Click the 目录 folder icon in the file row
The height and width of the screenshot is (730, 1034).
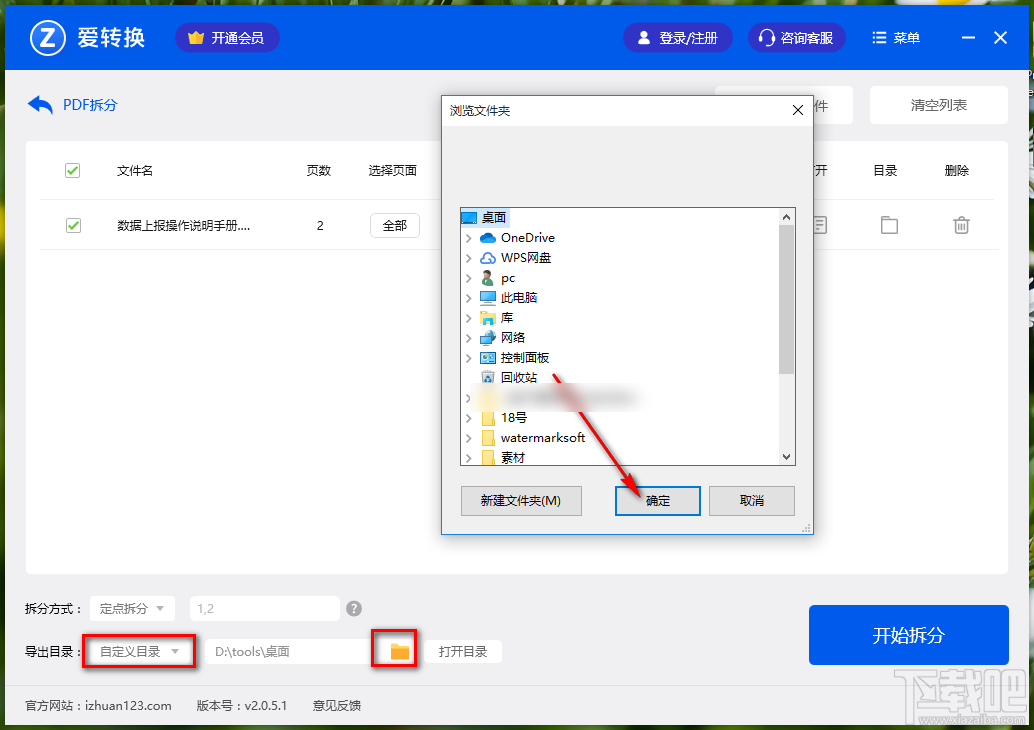(x=889, y=225)
